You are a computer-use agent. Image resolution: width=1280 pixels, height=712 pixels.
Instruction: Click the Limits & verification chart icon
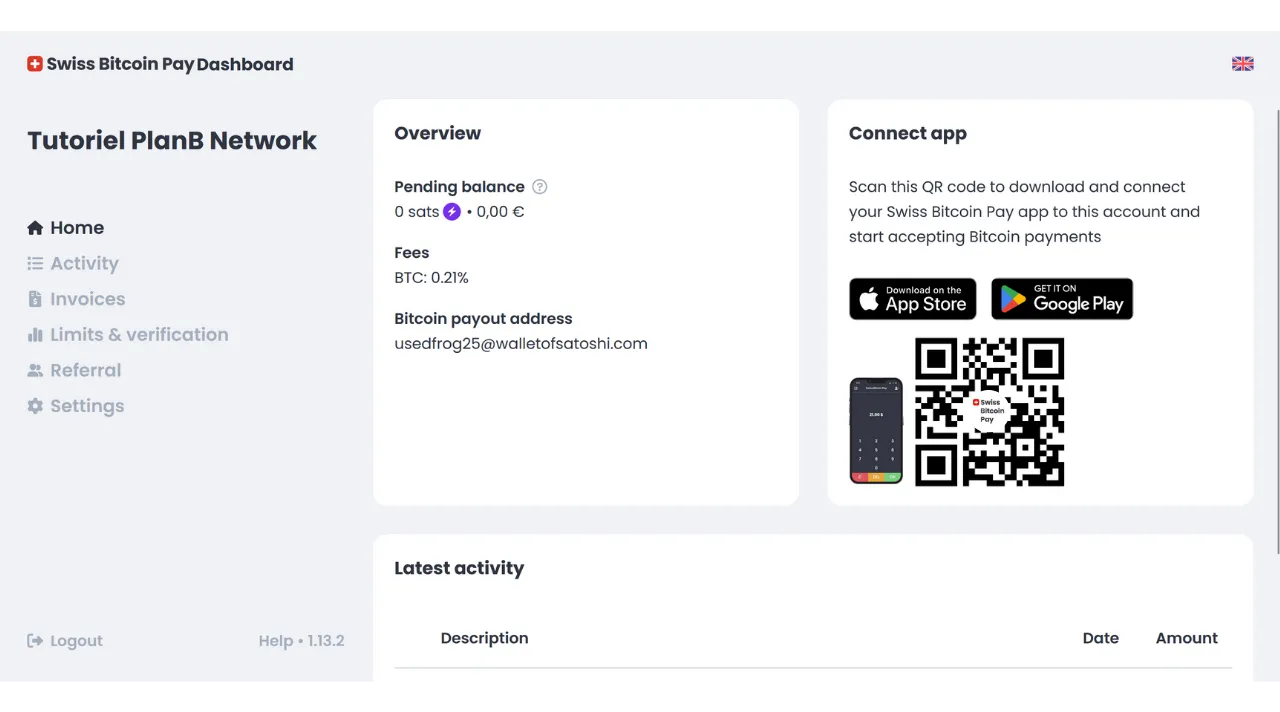(x=34, y=334)
